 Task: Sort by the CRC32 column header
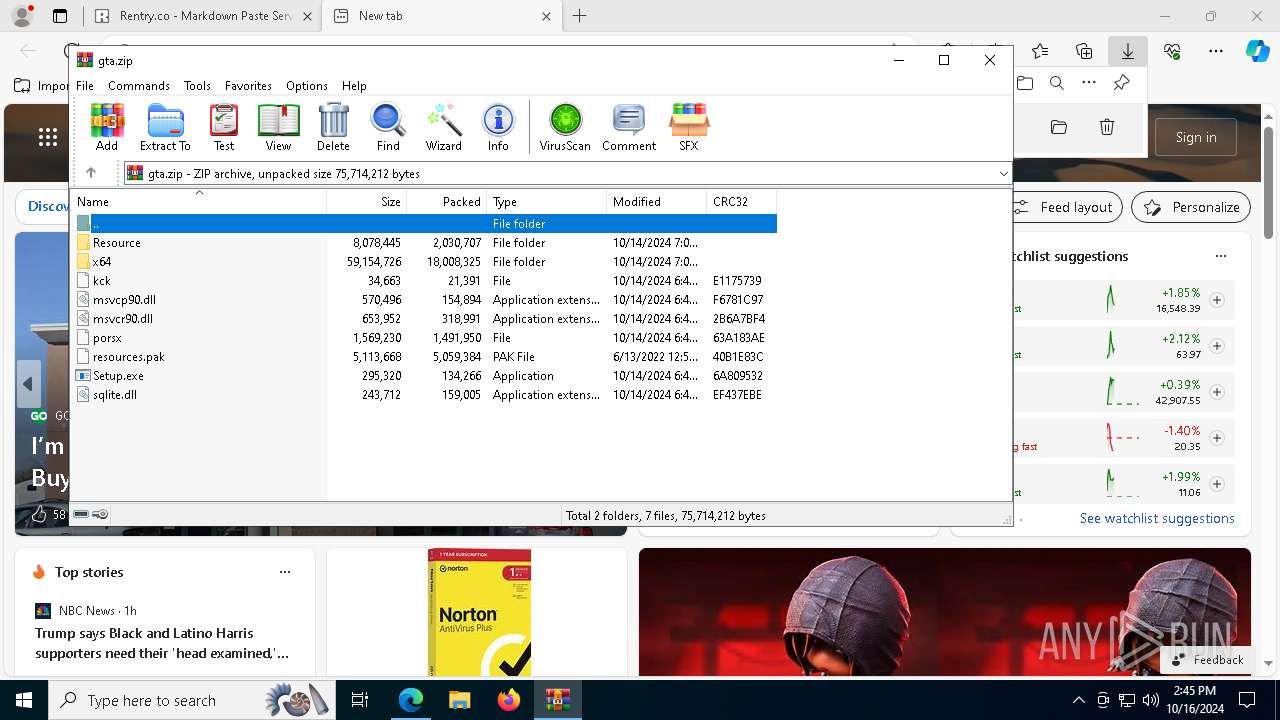click(x=741, y=202)
